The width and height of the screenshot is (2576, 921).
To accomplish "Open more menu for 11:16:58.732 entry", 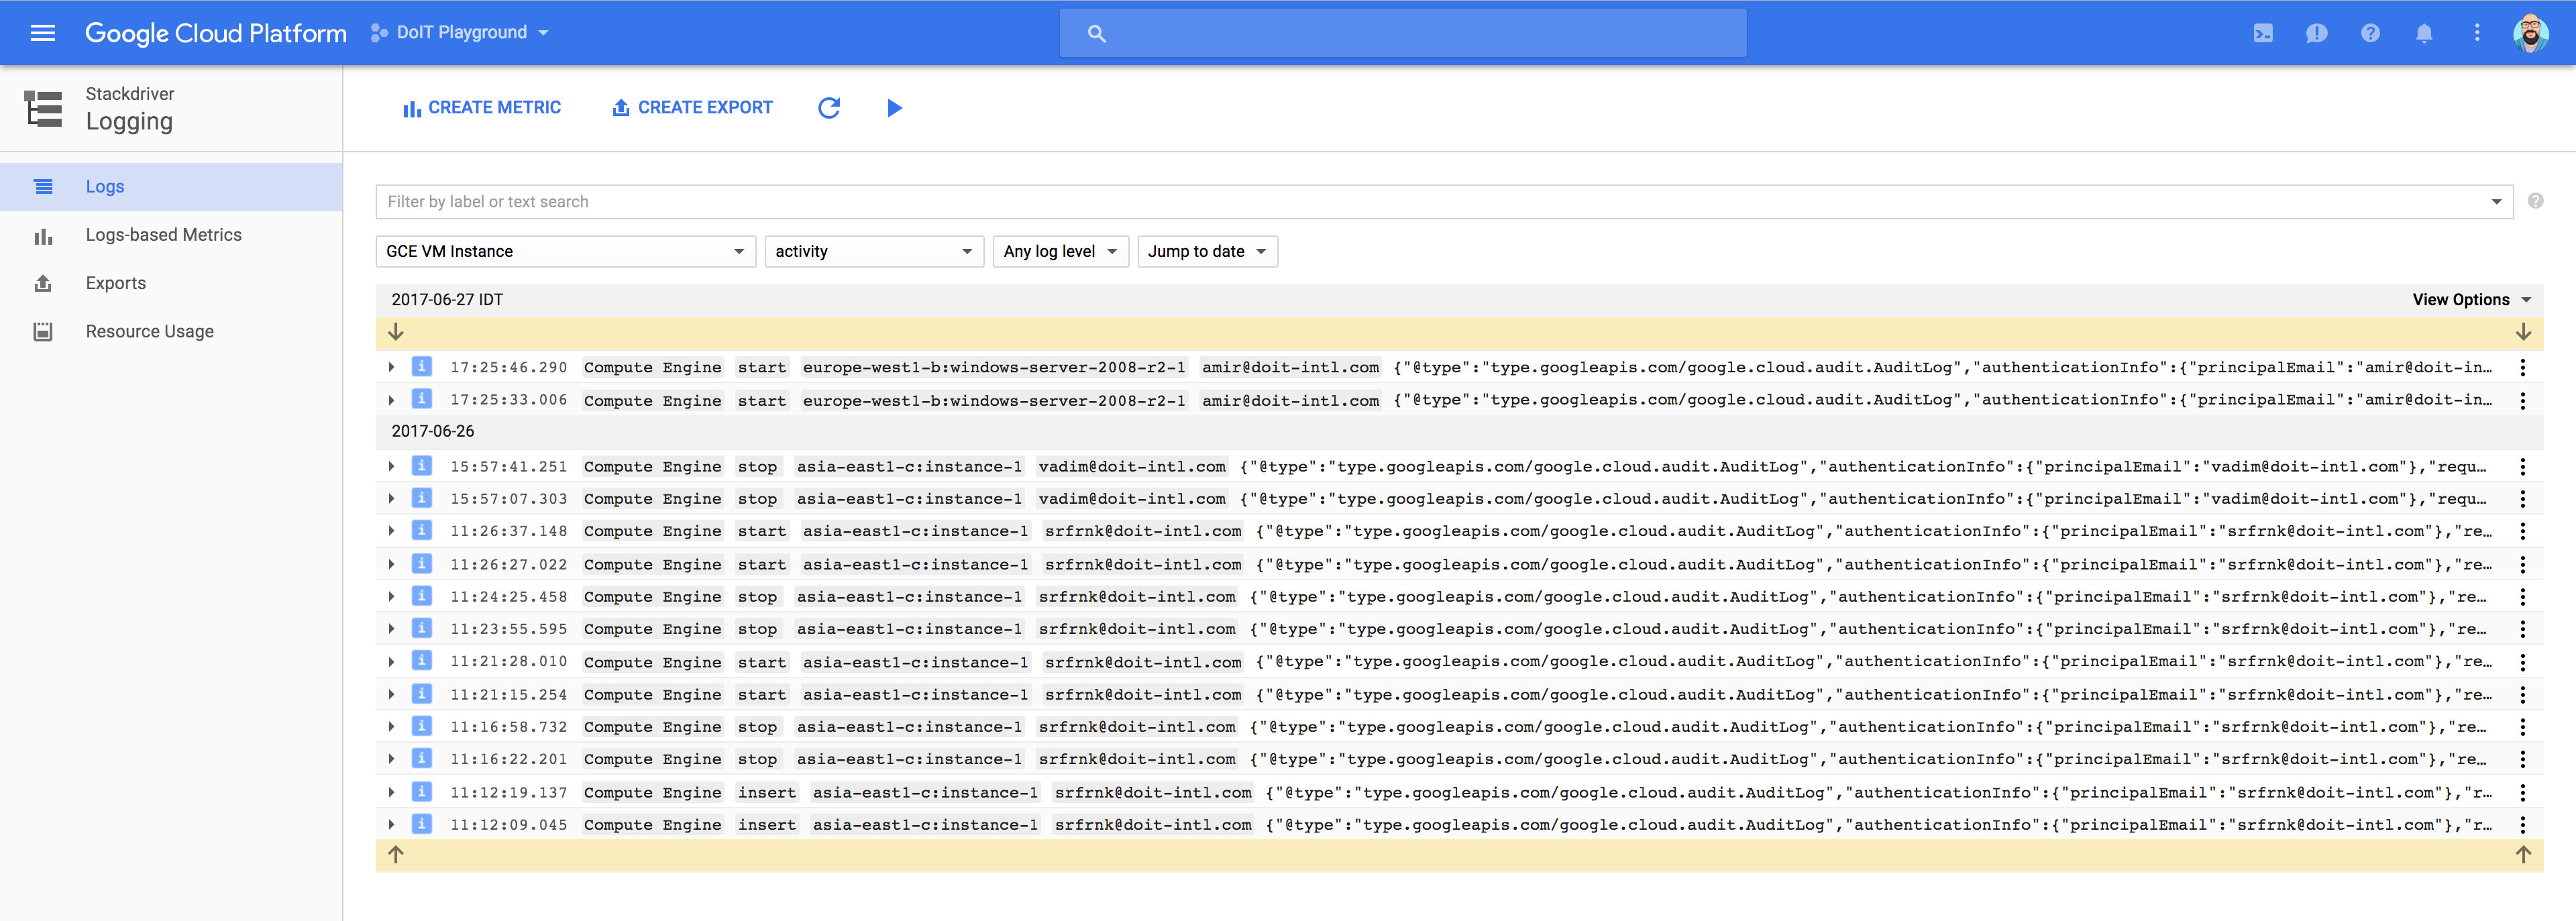I will (2523, 727).
